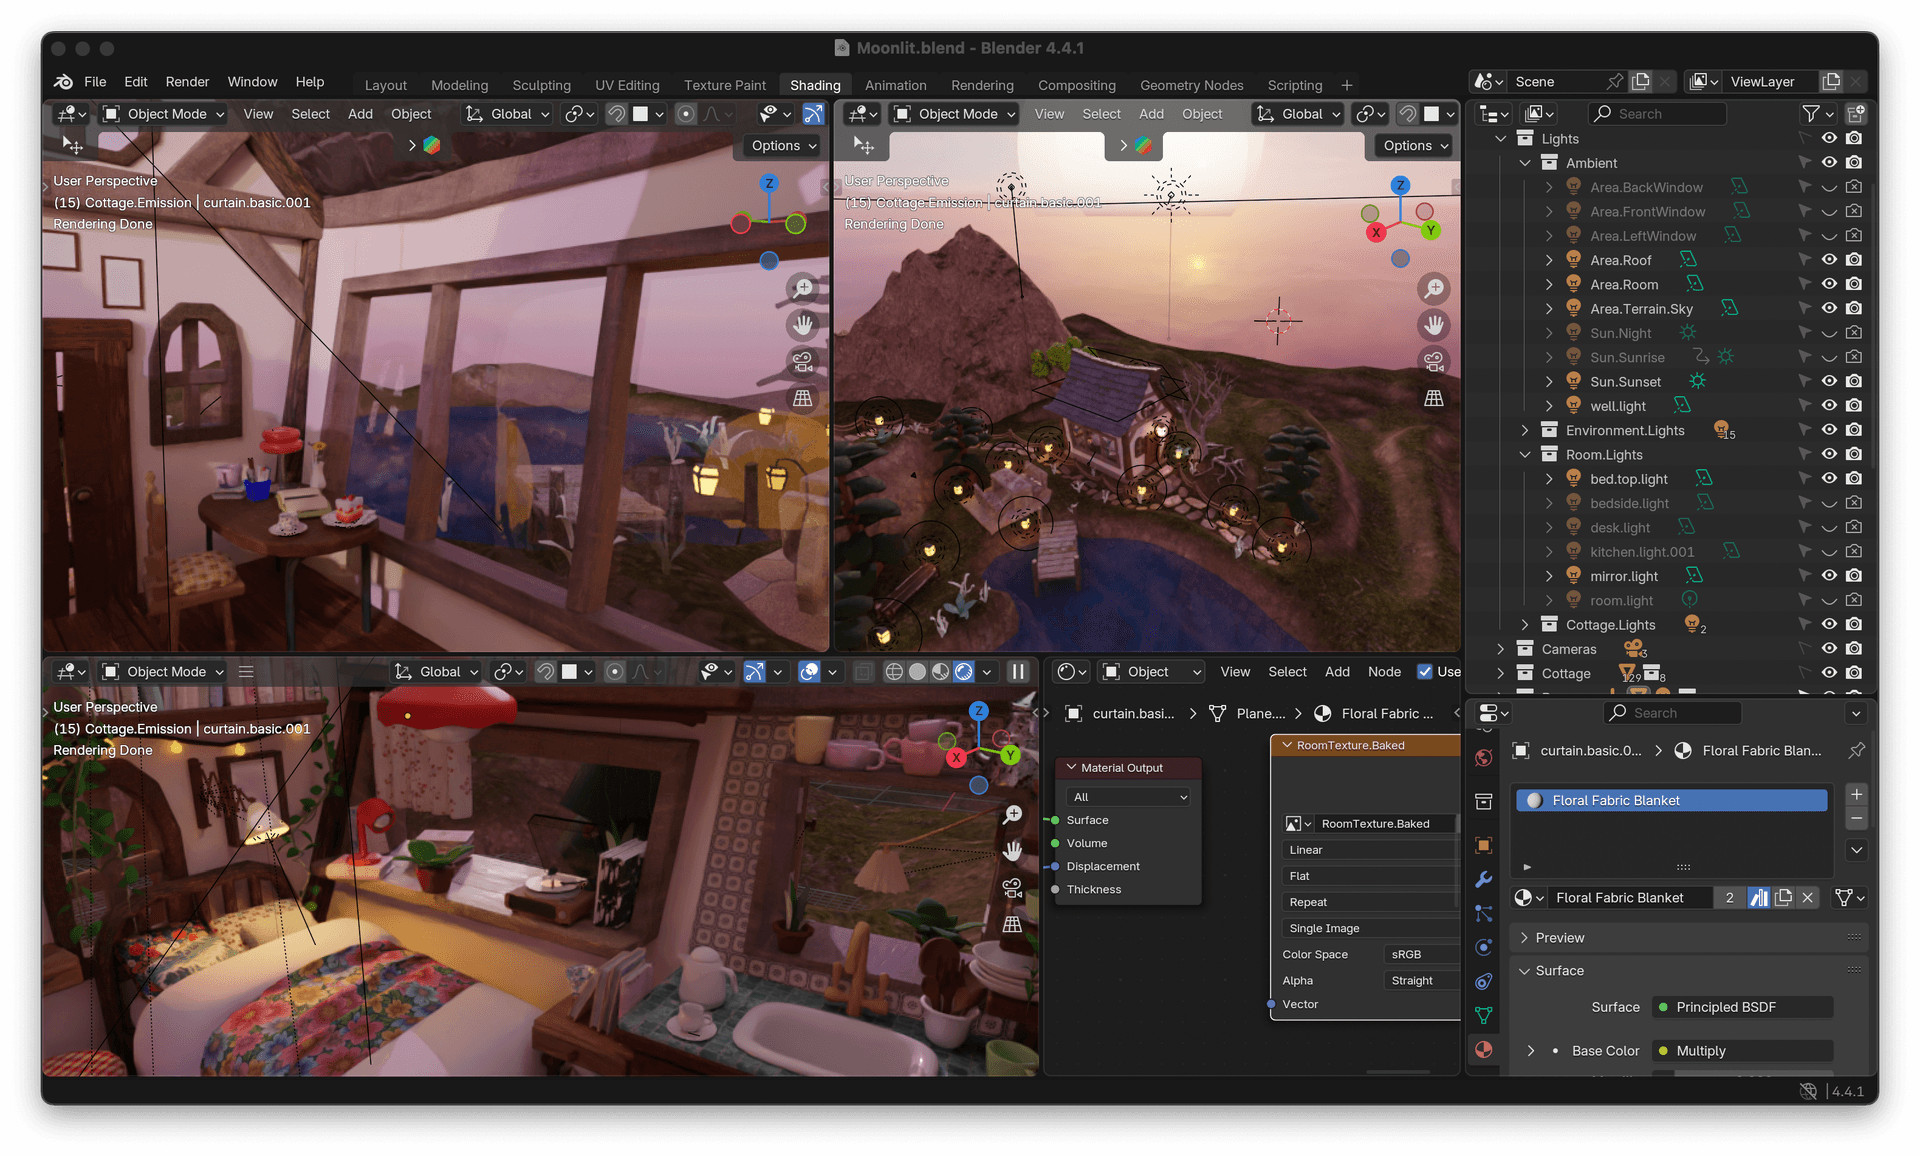Image resolution: width=1920 pixels, height=1156 pixels.
Task: Open the Material properties tab
Action: click(x=1484, y=1049)
